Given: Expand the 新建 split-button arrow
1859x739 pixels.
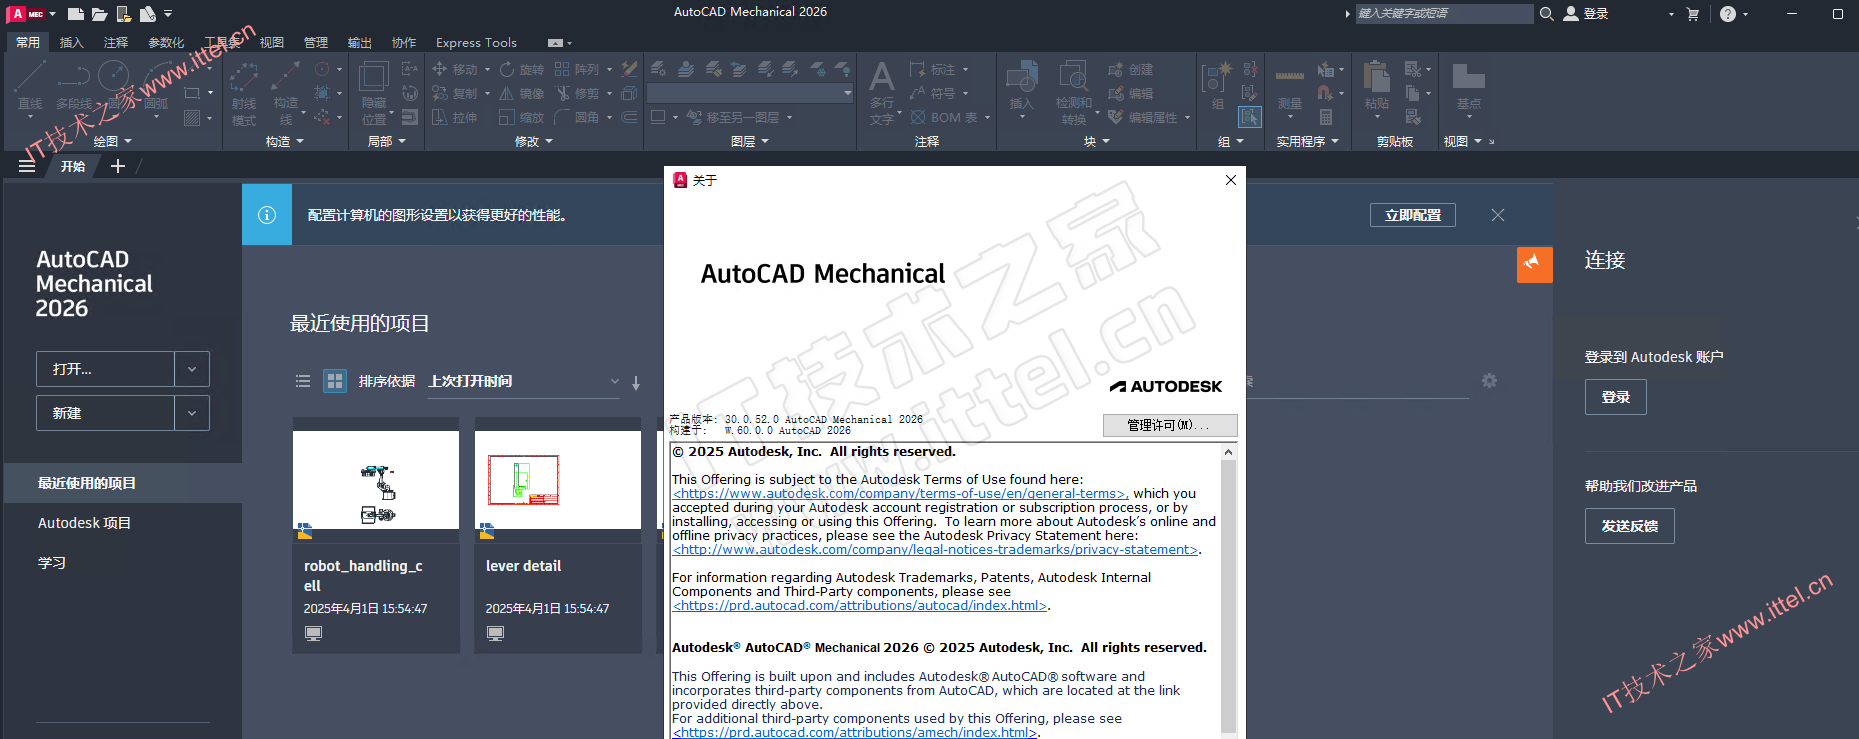Looking at the screenshot, I should pos(192,413).
